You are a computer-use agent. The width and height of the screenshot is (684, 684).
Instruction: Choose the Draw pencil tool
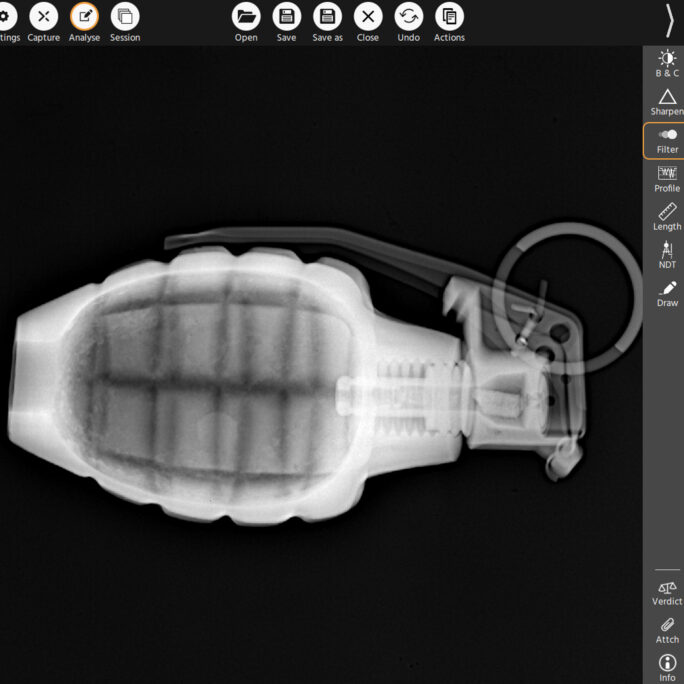pos(667,293)
